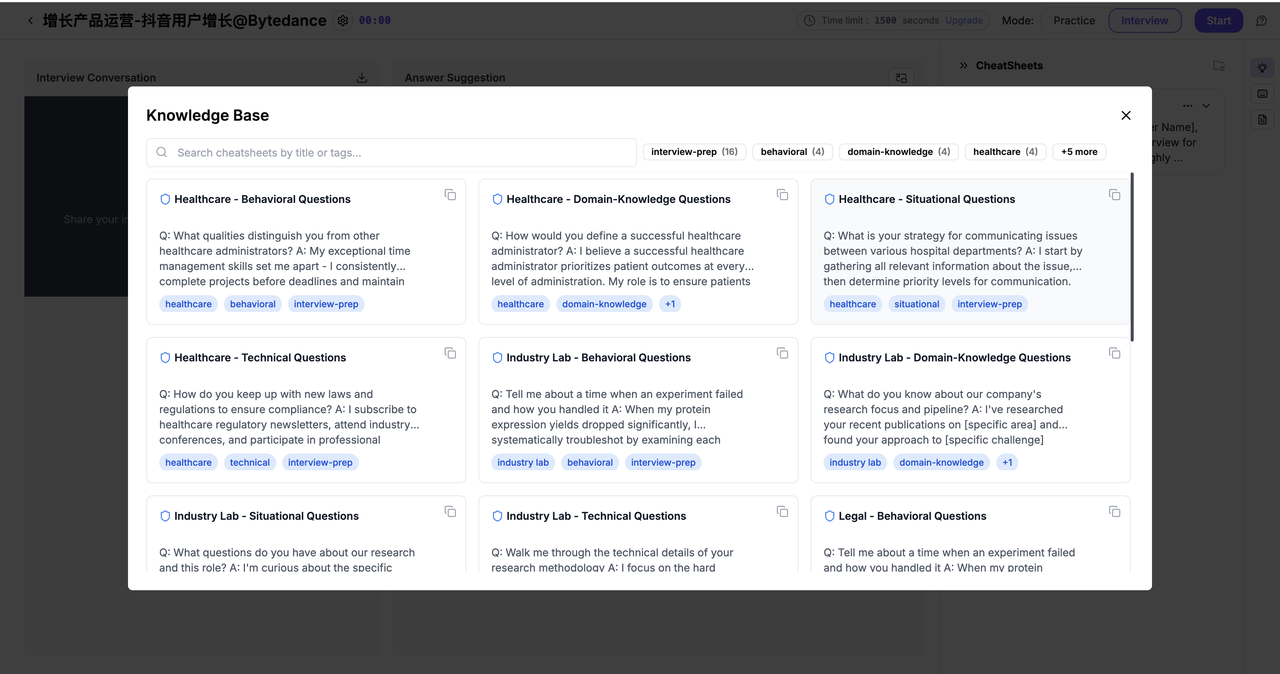Expand the +5 more tag filters

(1079, 152)
